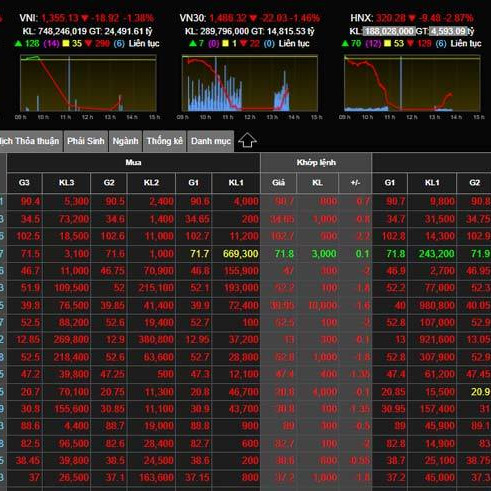Click the KL3 column header

(x=67, y=183)
